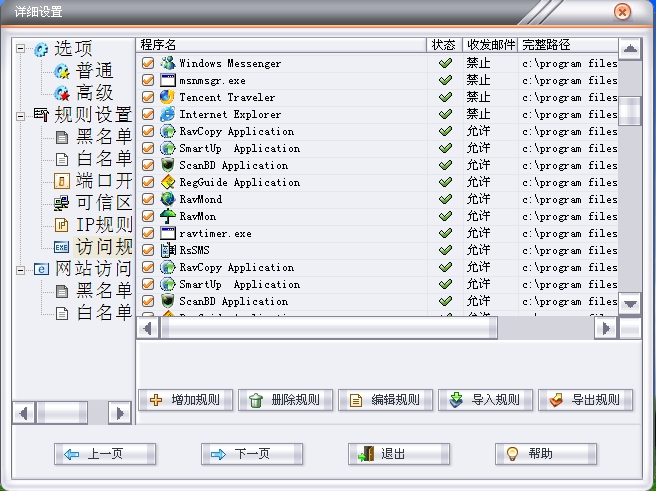Sort by 程序名 column header
Screen dimensions: 656x491
(281, 45)
